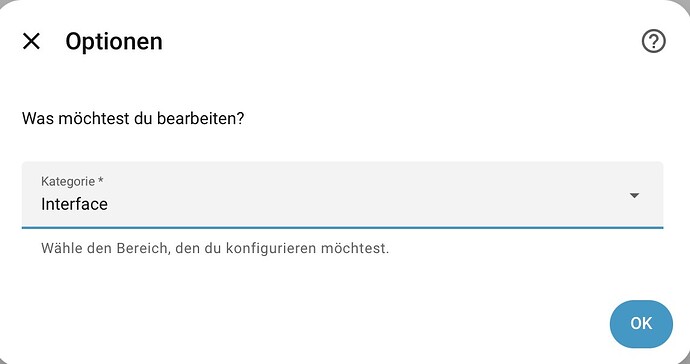The height and width of the screenshot is (364, 690).
Task: Click the help icon beside the Optionen header
Action: coord(653,41)
